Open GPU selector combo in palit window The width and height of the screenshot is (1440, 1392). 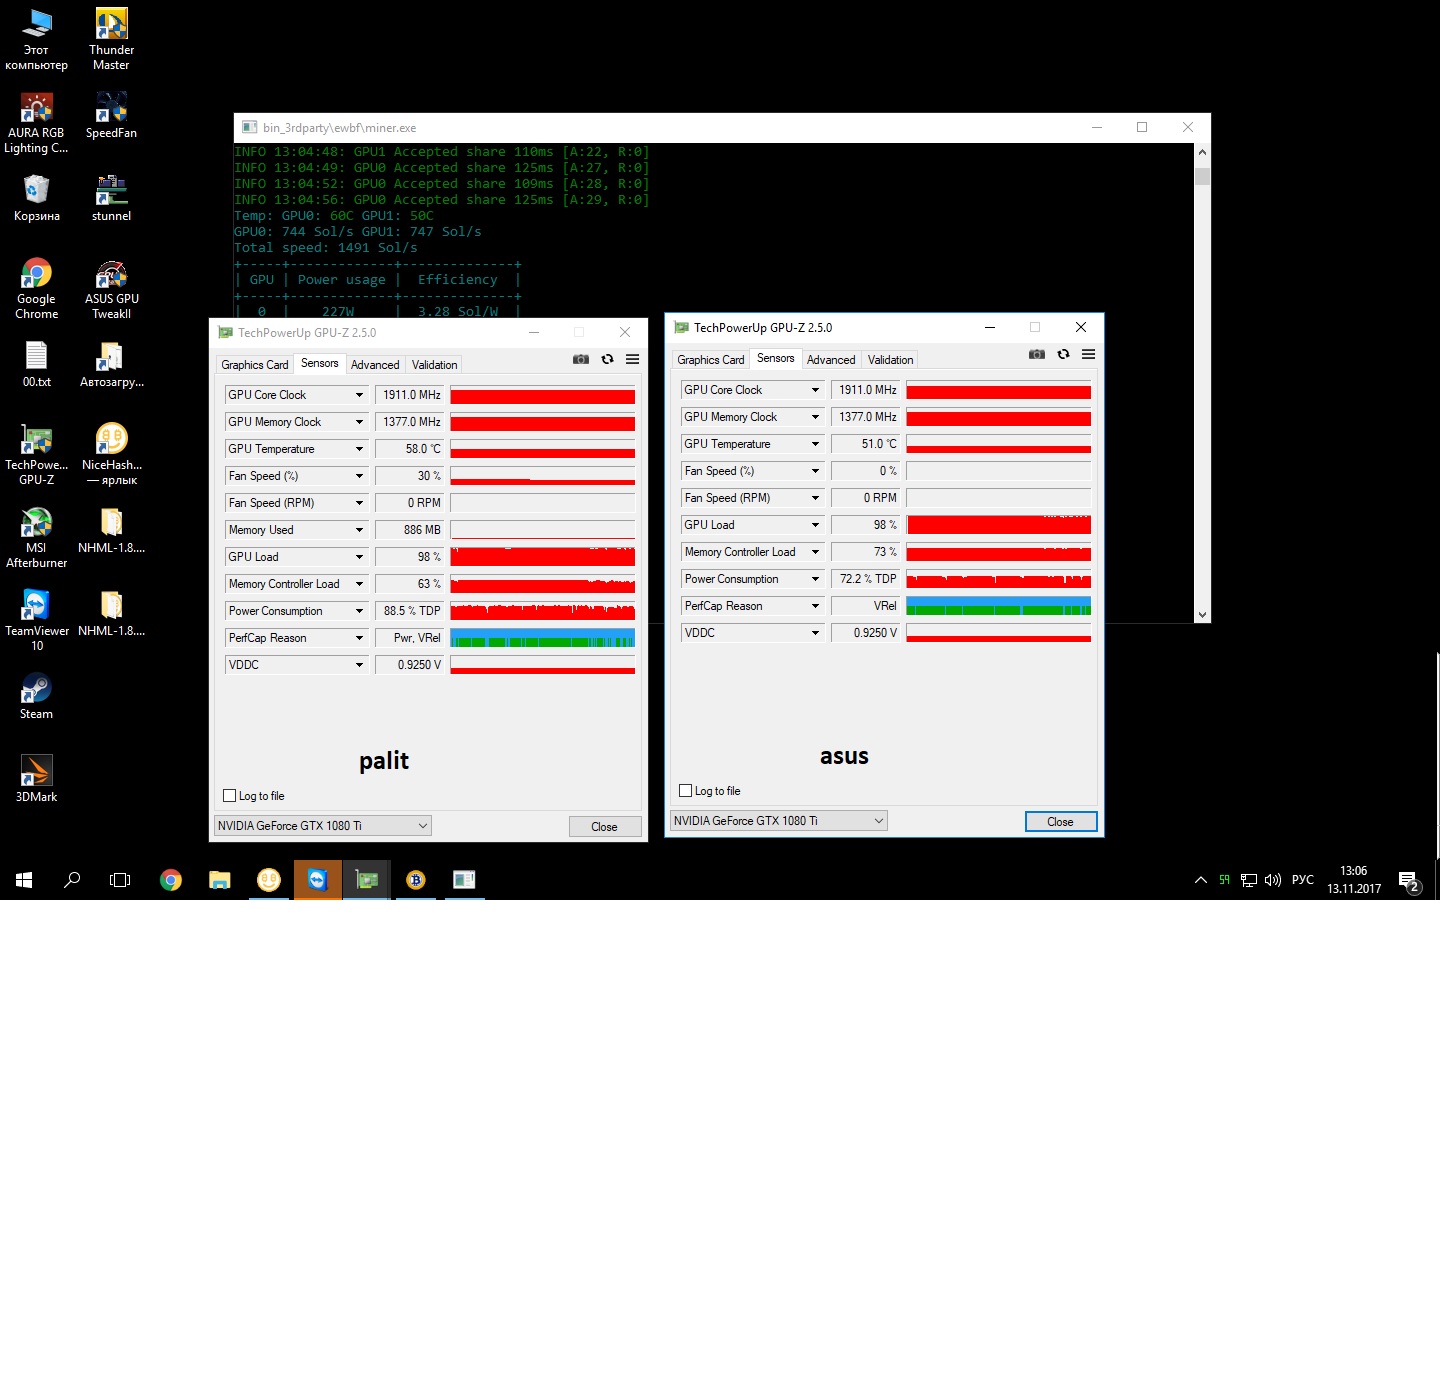tap(323, 826)
